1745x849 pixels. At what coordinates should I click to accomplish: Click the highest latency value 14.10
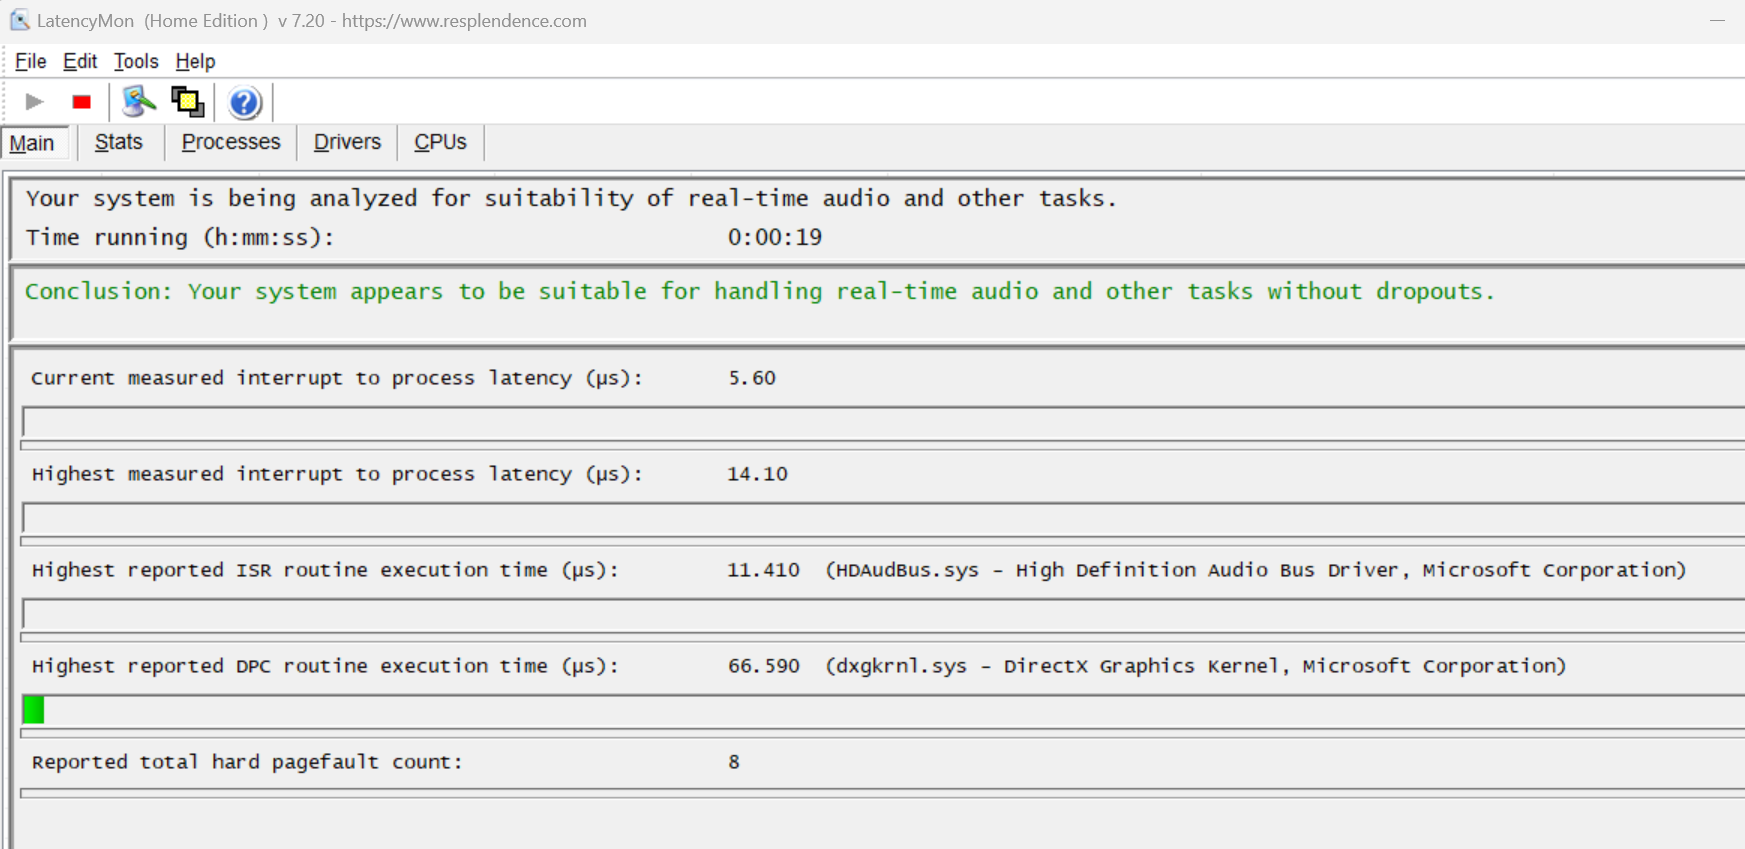(x=758, y=474)
